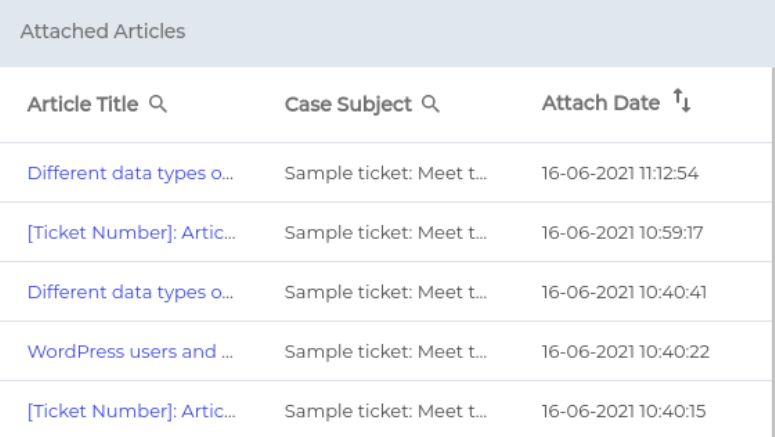Viewport: 775px width, 437px height.
Task: Click the Attached Articles panel heading
Action: (x=103, y=32)
